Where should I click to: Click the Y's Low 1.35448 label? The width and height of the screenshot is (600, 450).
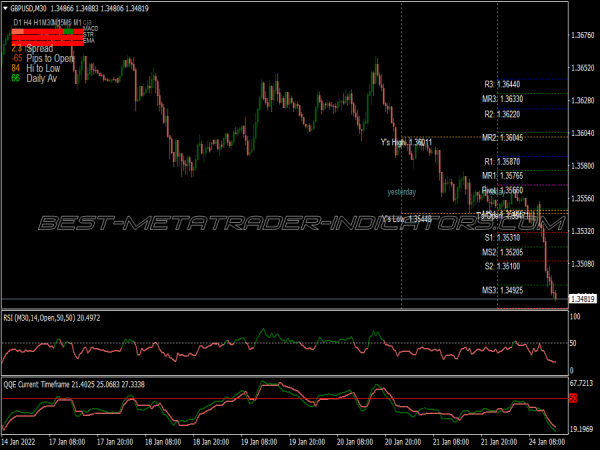[406, 219]
